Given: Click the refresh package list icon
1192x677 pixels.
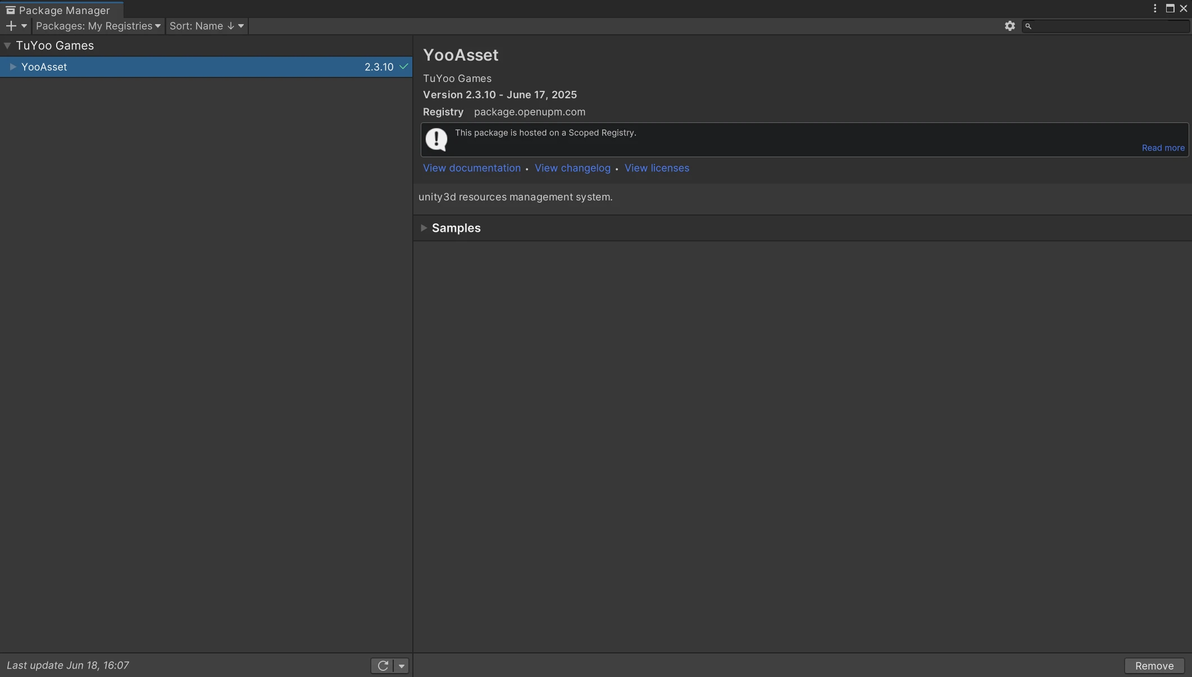Looking at the screenshot, I should pos(383,666).
